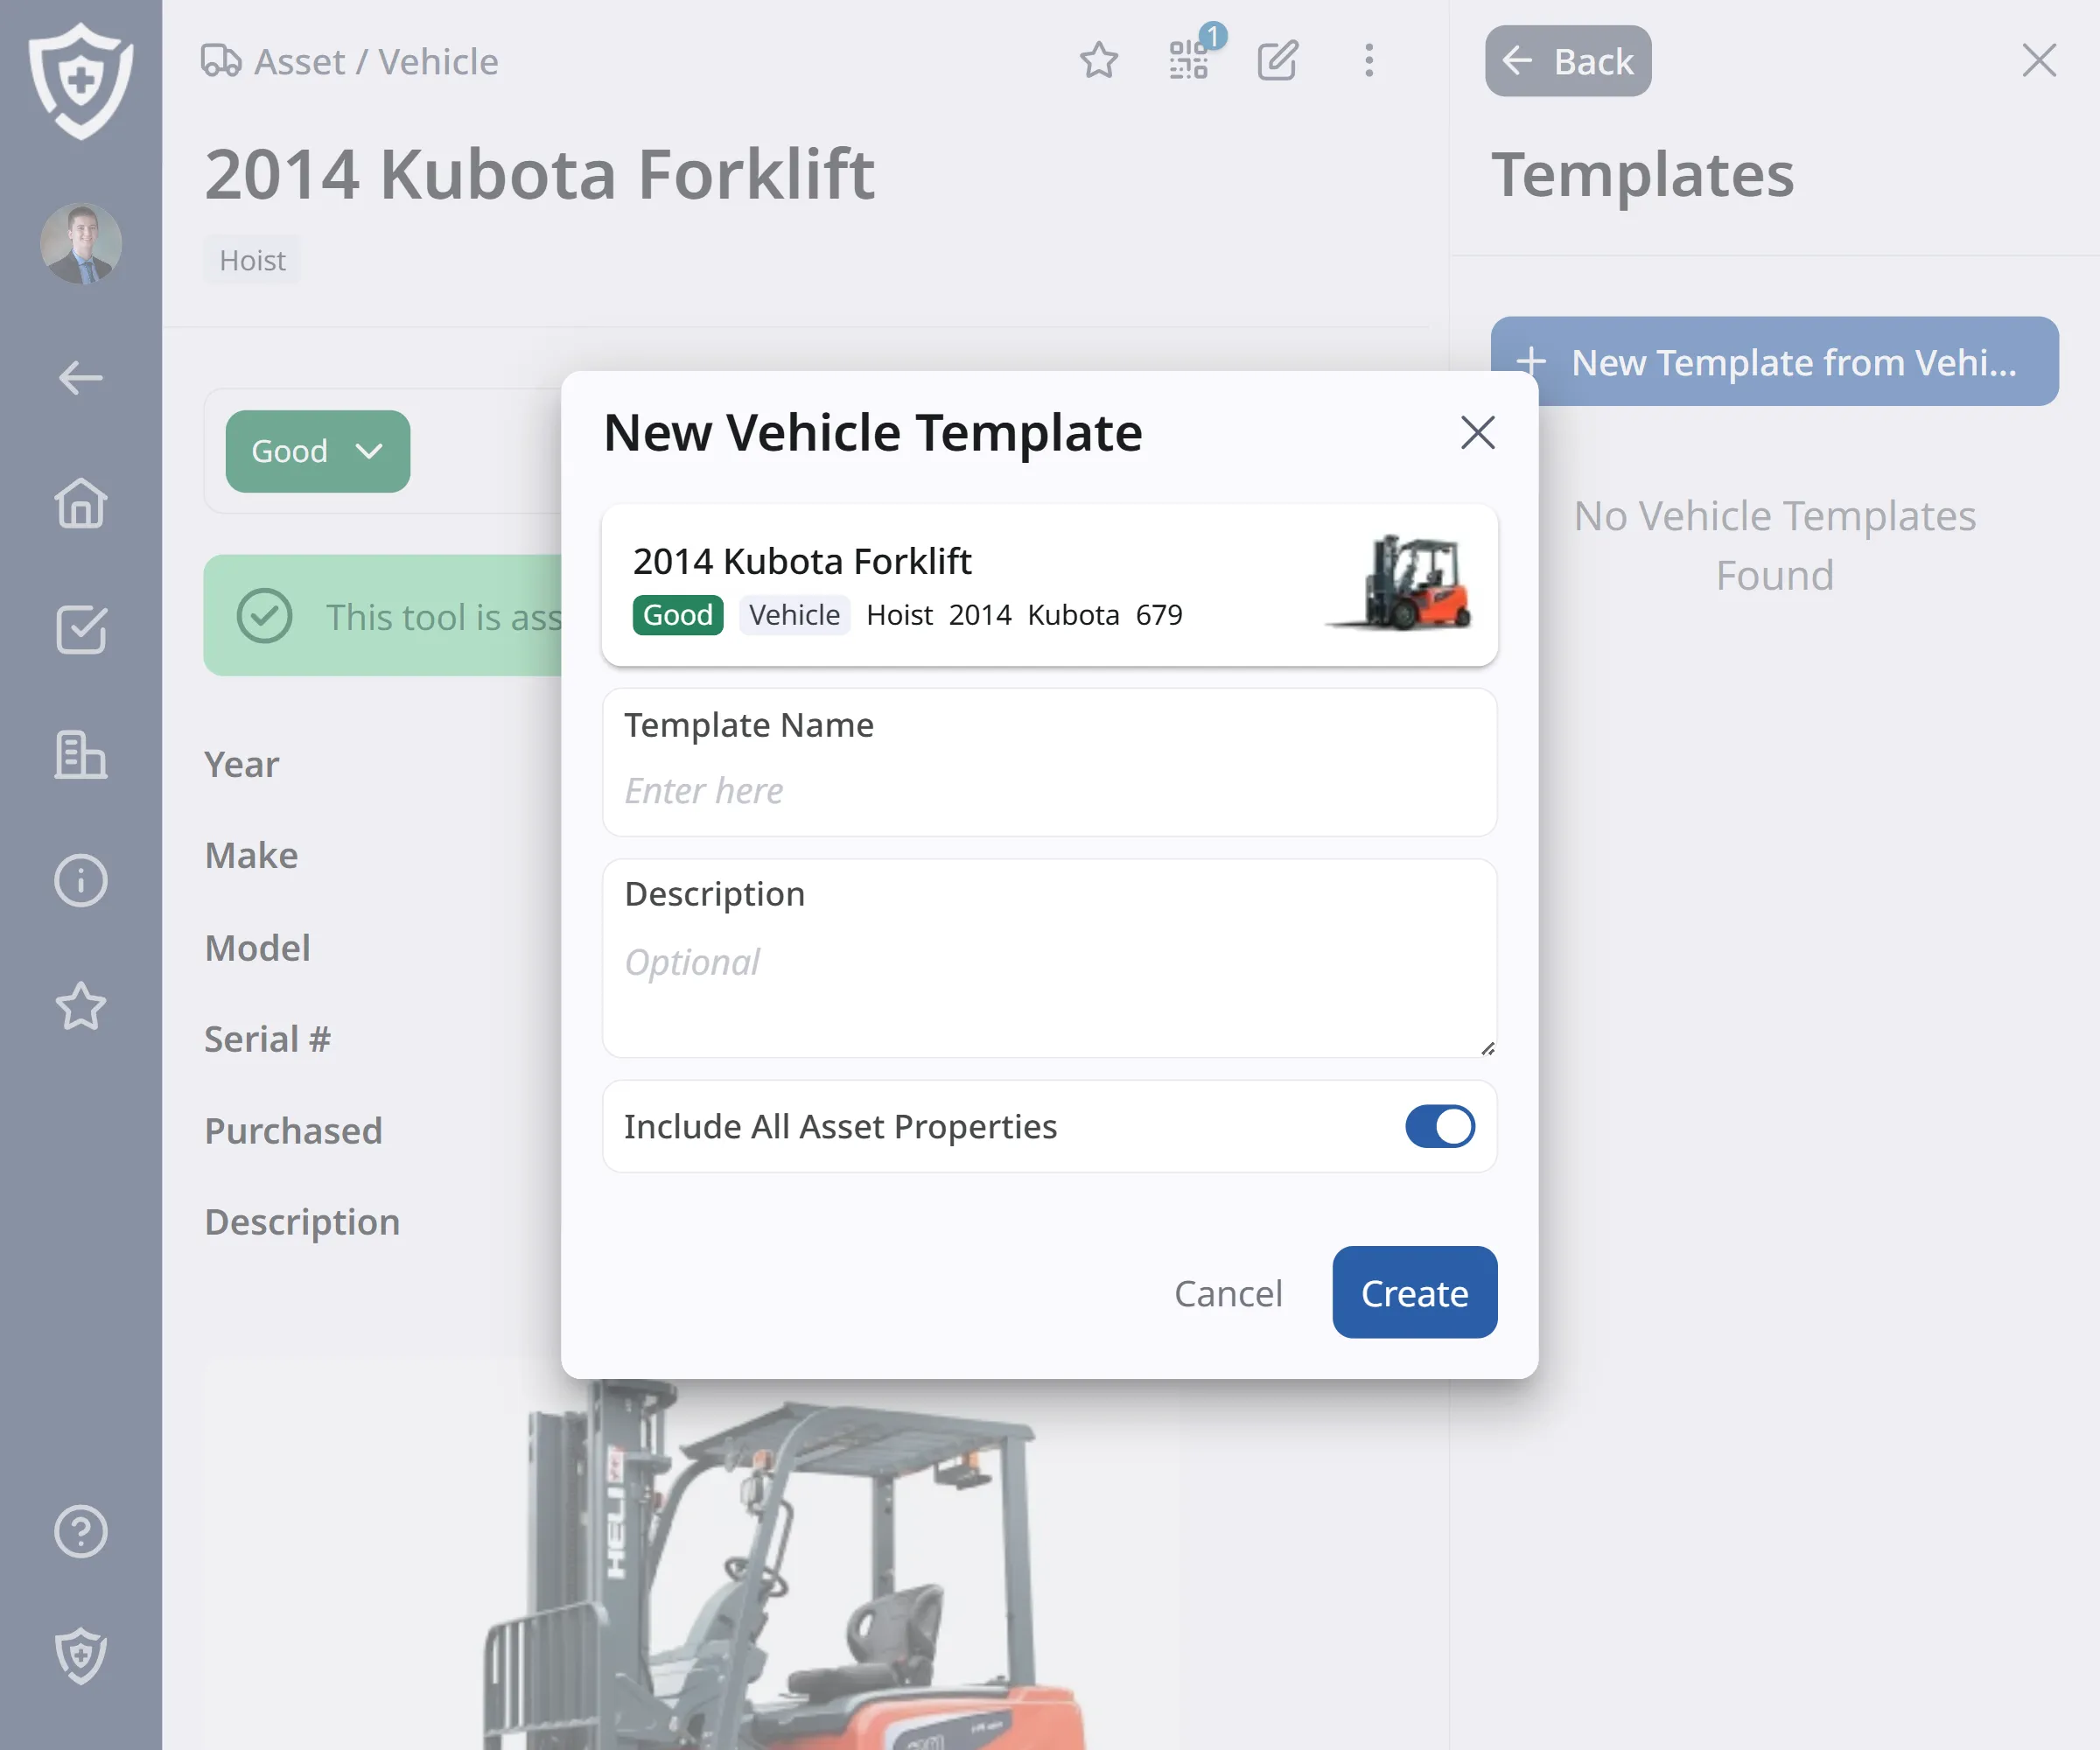Click the shield logo at sidebar top
2100x1750 pixels.
point(81,80)
